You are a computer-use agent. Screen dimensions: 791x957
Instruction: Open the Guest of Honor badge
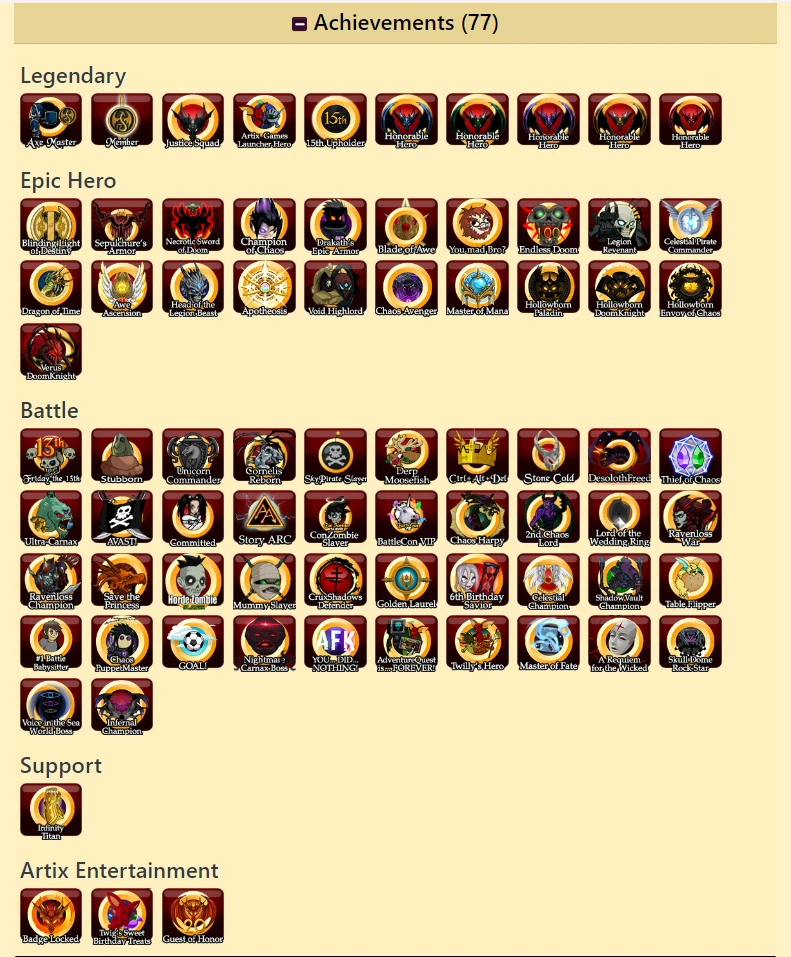(193, 917)
